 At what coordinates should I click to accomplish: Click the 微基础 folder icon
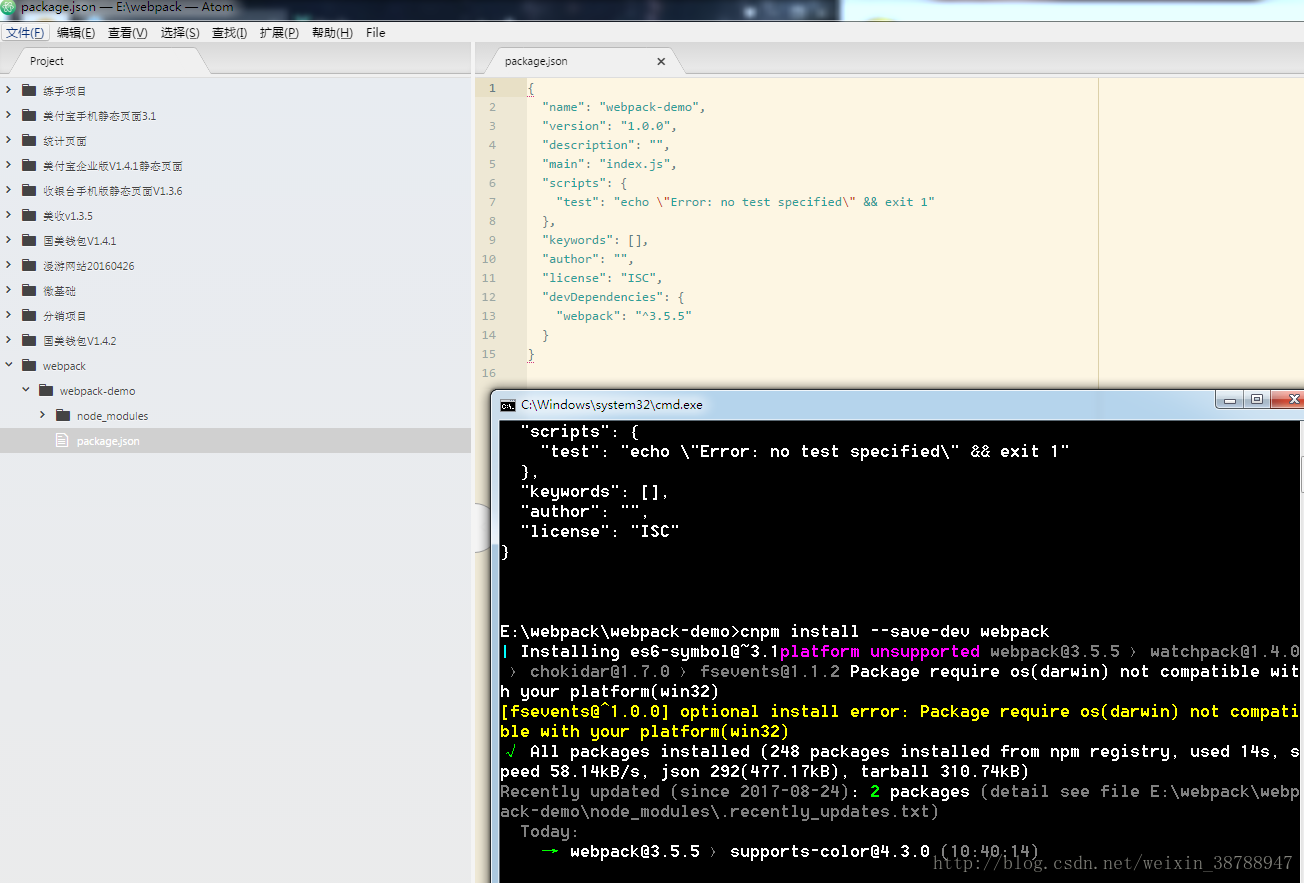[28, 290]
